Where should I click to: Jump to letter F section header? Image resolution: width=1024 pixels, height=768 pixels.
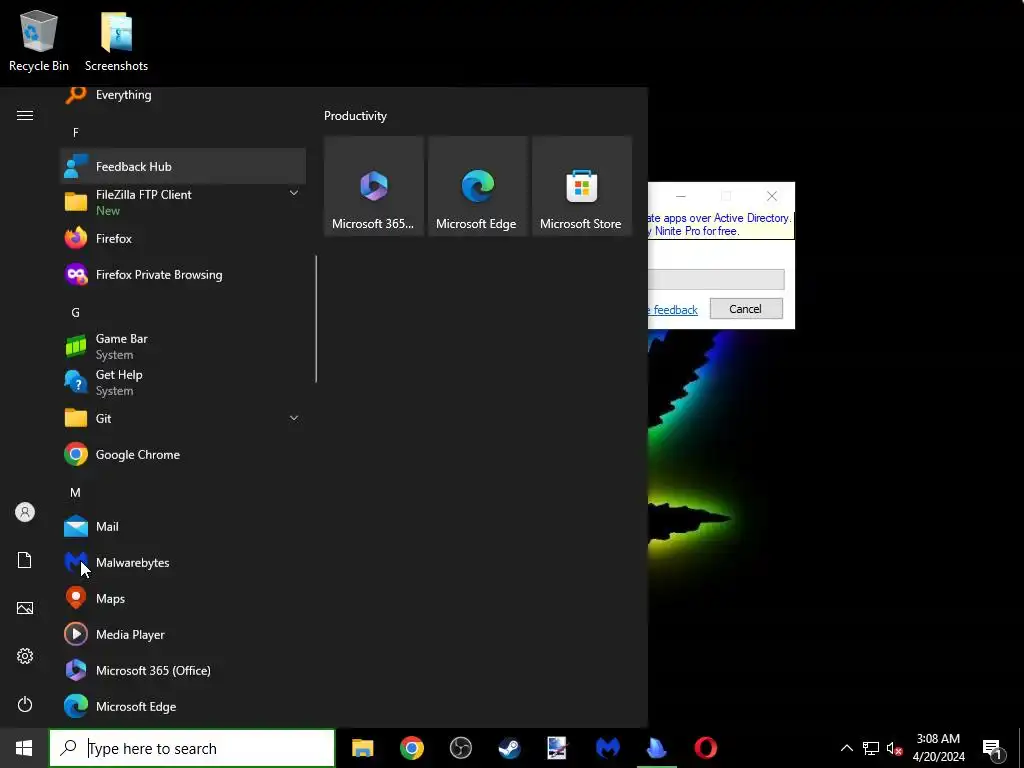(76, 133)
